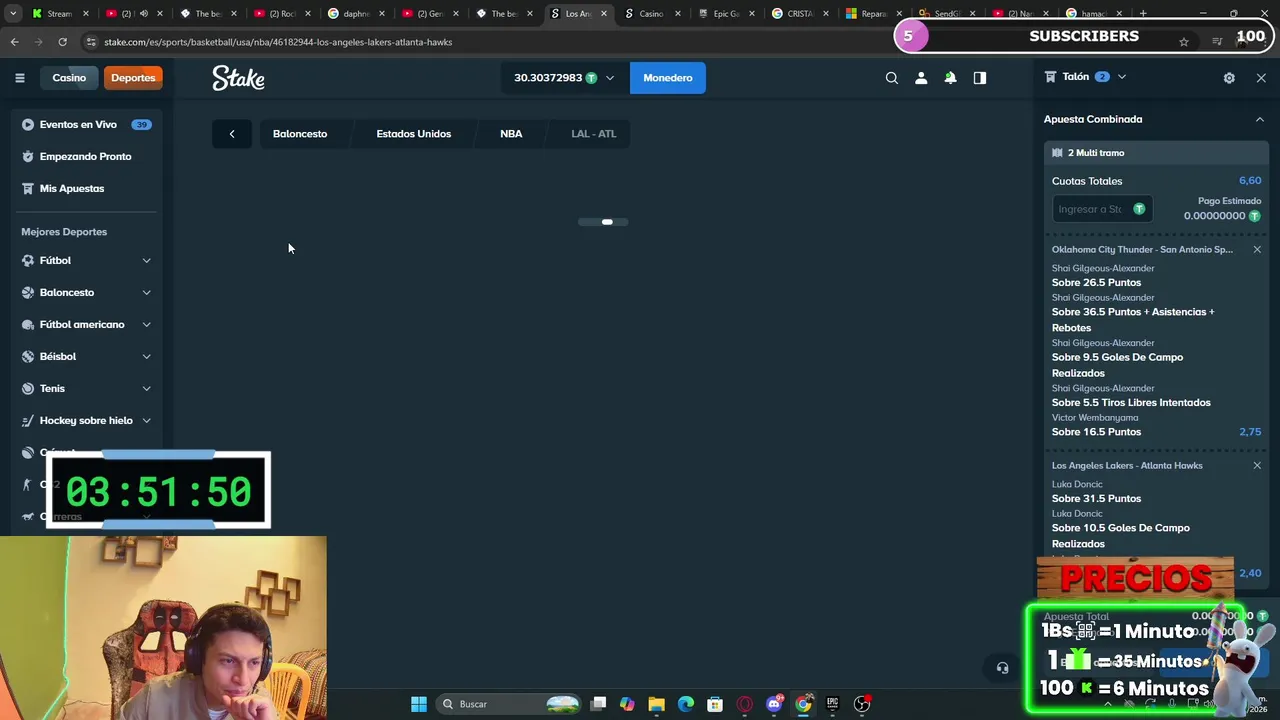Viewport: 1280px width, 720px height.
Task: Select the Estados Unidos breadcrumb
Action: 414,134
